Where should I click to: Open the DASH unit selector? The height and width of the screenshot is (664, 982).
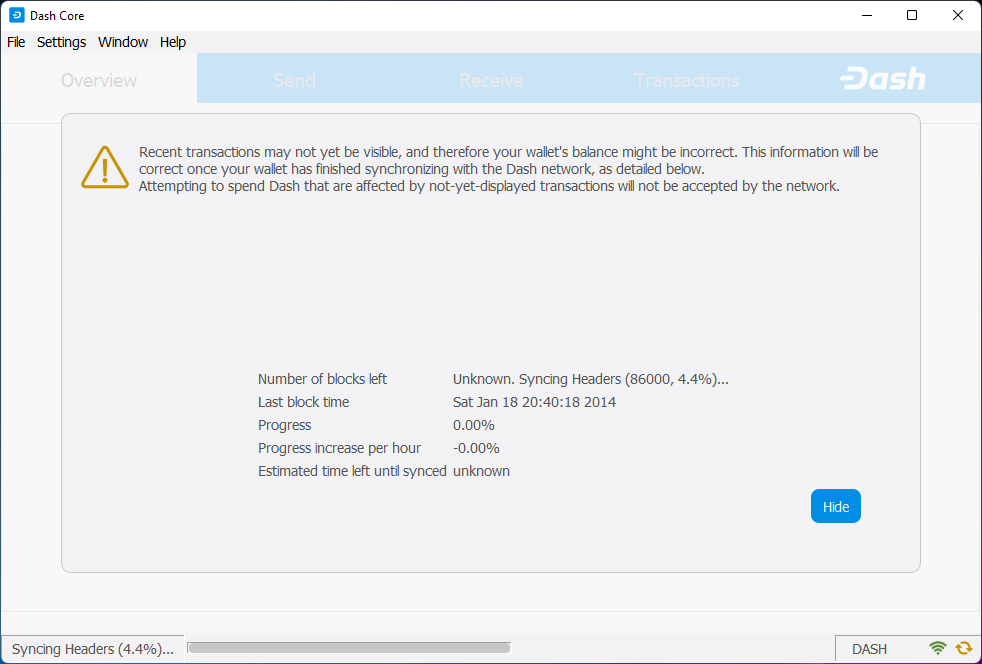coord(869,649)
